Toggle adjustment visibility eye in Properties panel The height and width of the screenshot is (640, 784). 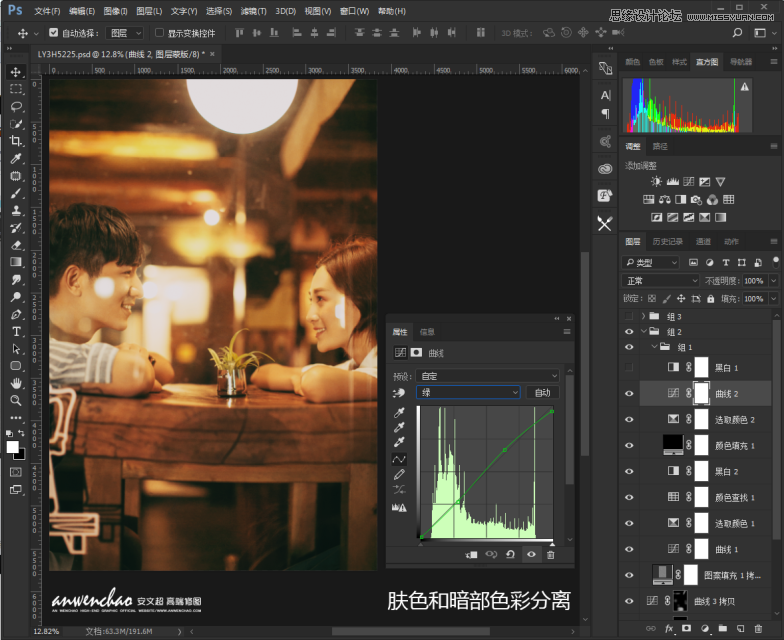pyautogui.click(x=531, y=554)
